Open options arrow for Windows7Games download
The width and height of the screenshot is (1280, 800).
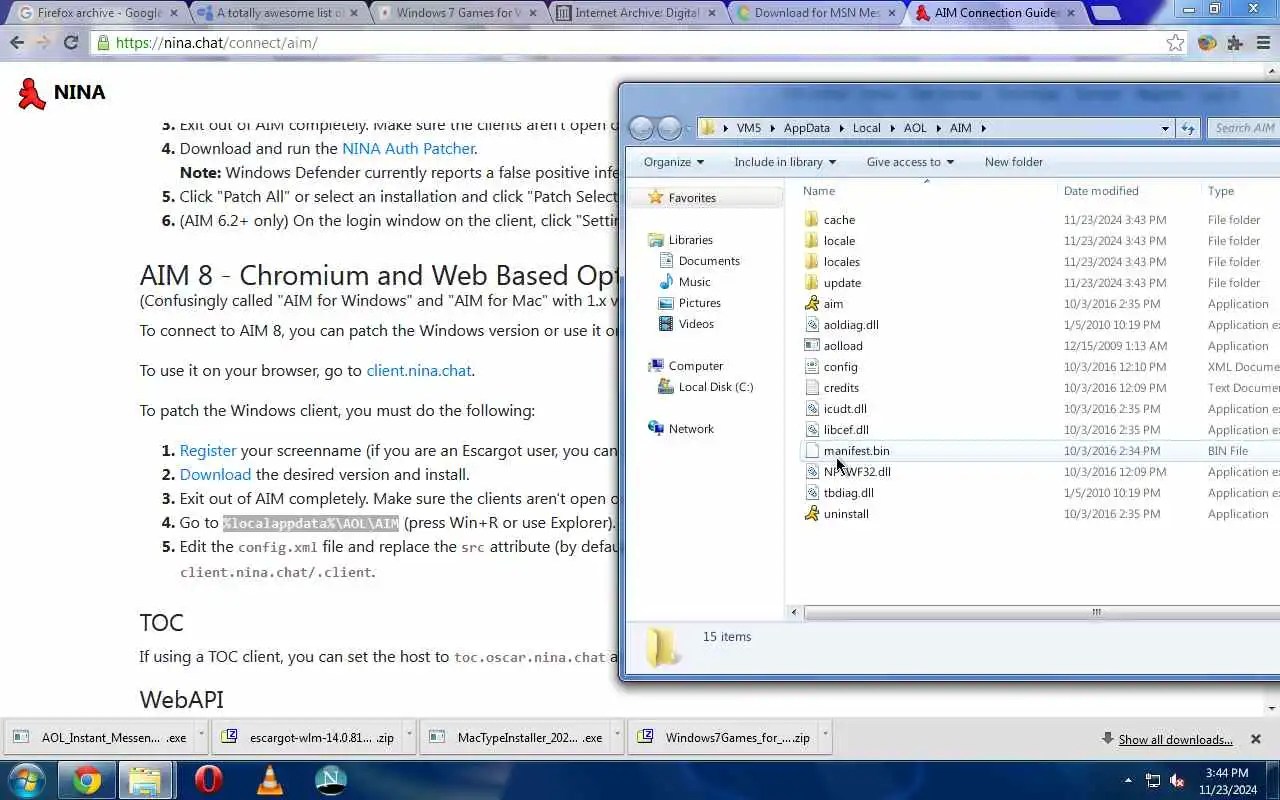click(x=825, y=737)
